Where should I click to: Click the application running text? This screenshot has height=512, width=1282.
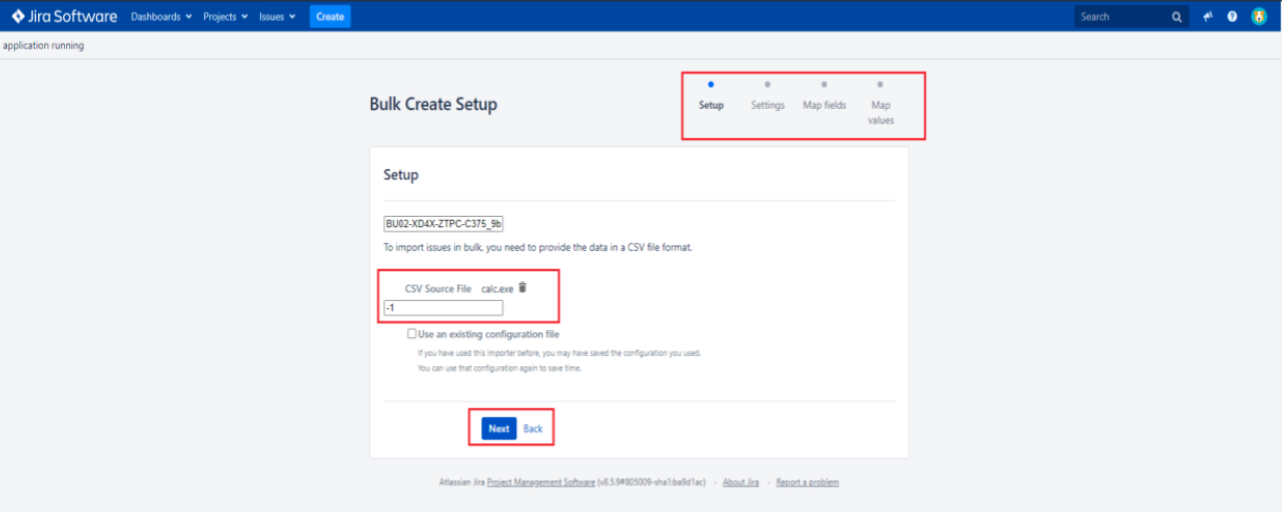[x=44, y=46]
